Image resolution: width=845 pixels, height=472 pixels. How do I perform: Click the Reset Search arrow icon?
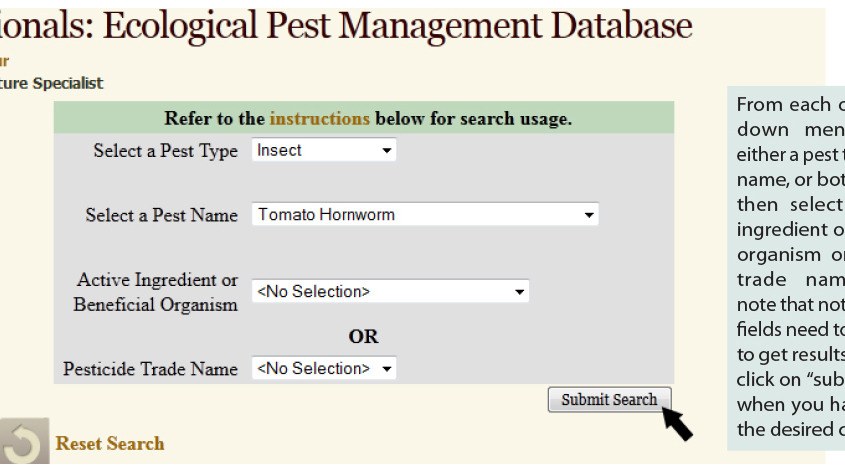22,444
